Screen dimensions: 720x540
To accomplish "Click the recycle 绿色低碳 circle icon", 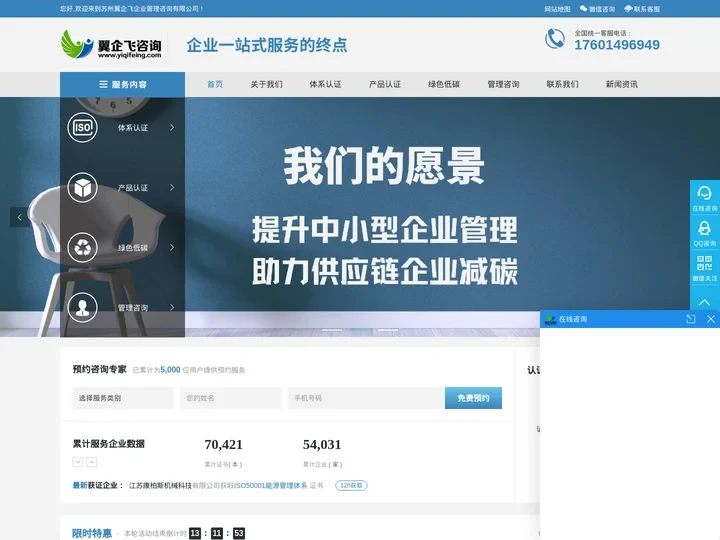I will click(83, 248).
